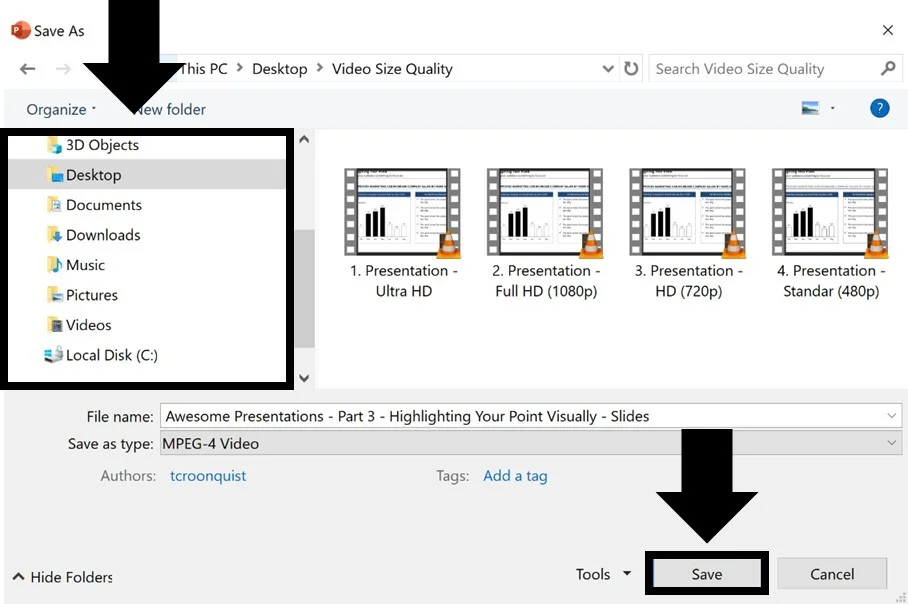Open the Organize menu

[61, 109]
